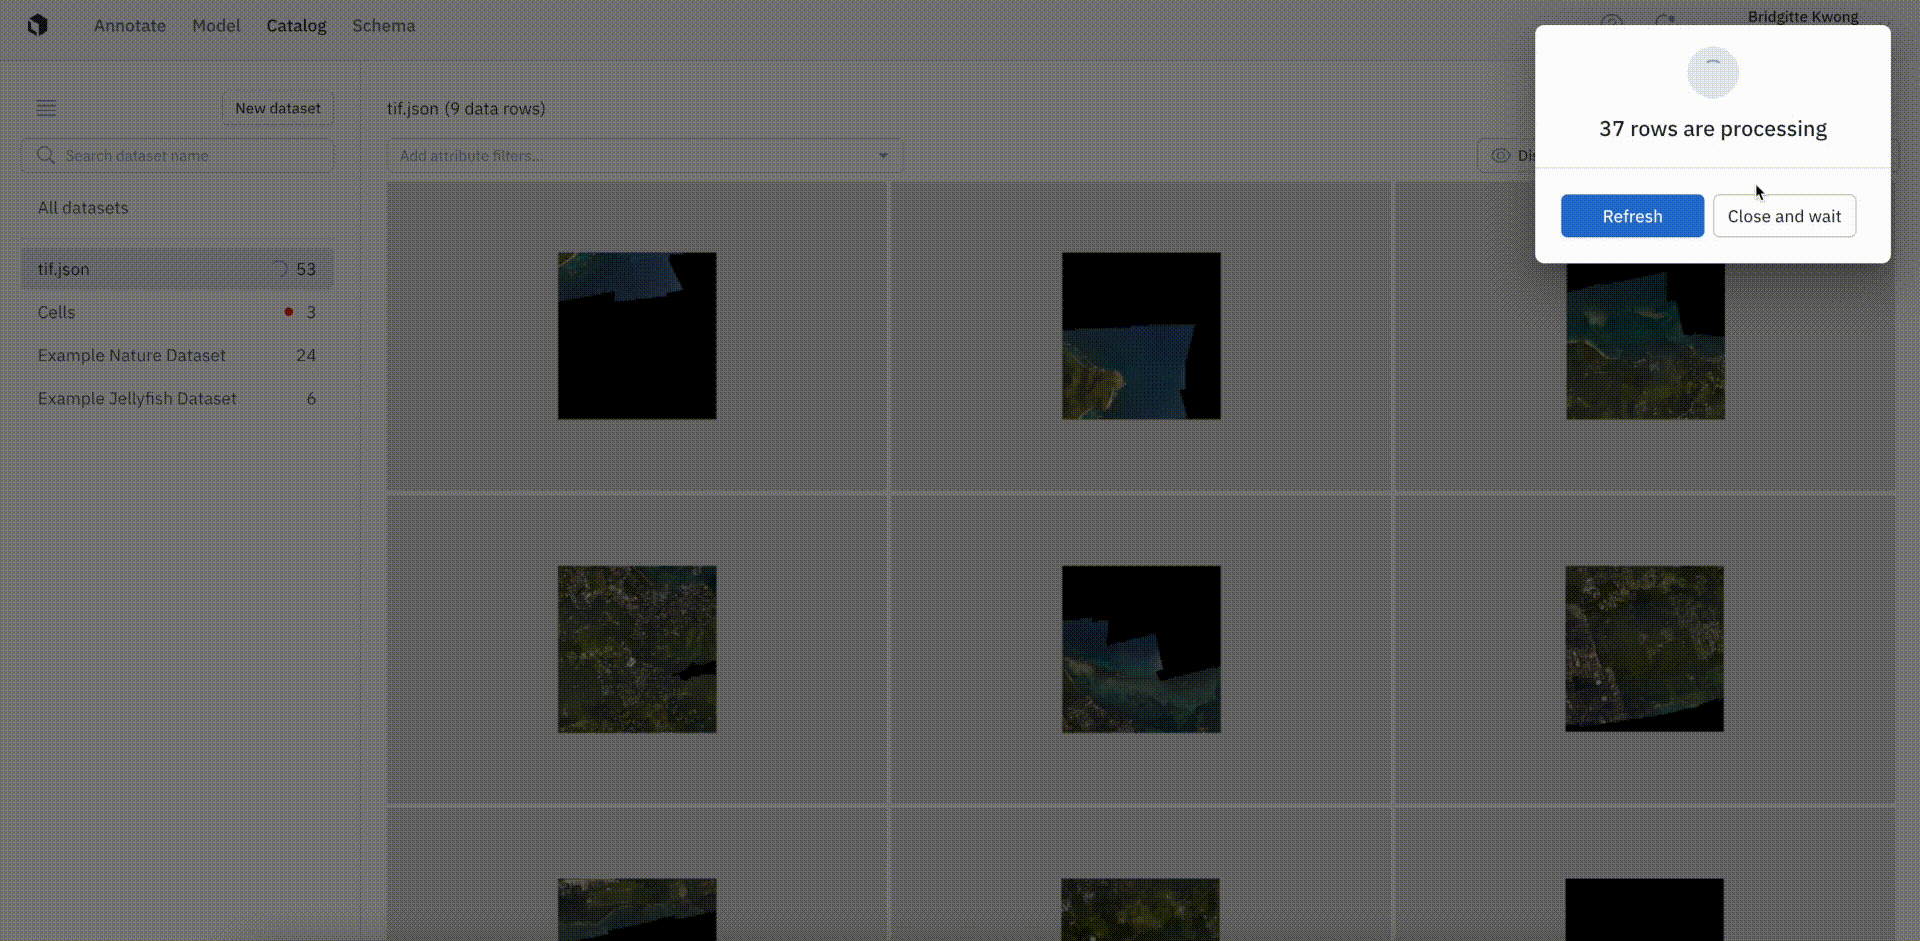Open the top-left thumbnail with blue strip
The image size is (1920, 941).
[637, 336]
